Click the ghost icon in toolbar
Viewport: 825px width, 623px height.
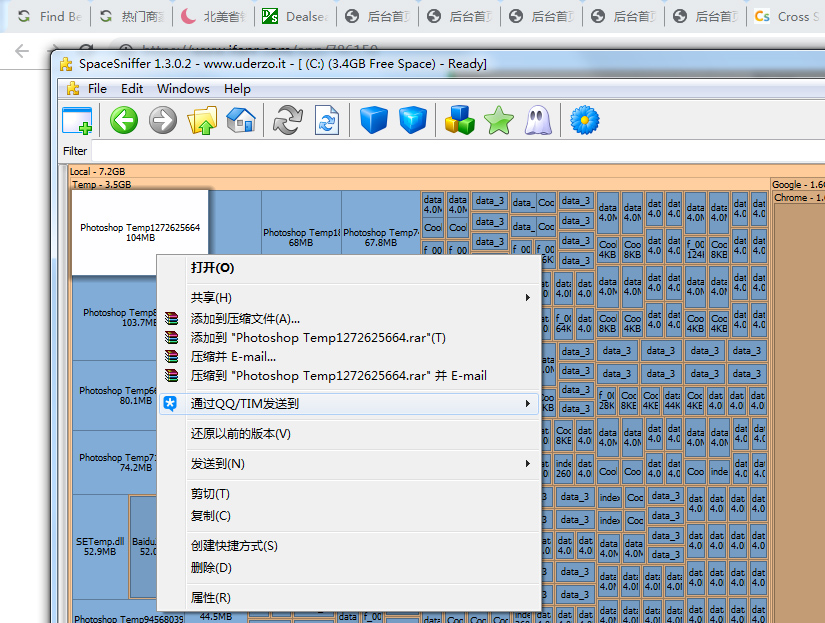click(x=538, y=121)
